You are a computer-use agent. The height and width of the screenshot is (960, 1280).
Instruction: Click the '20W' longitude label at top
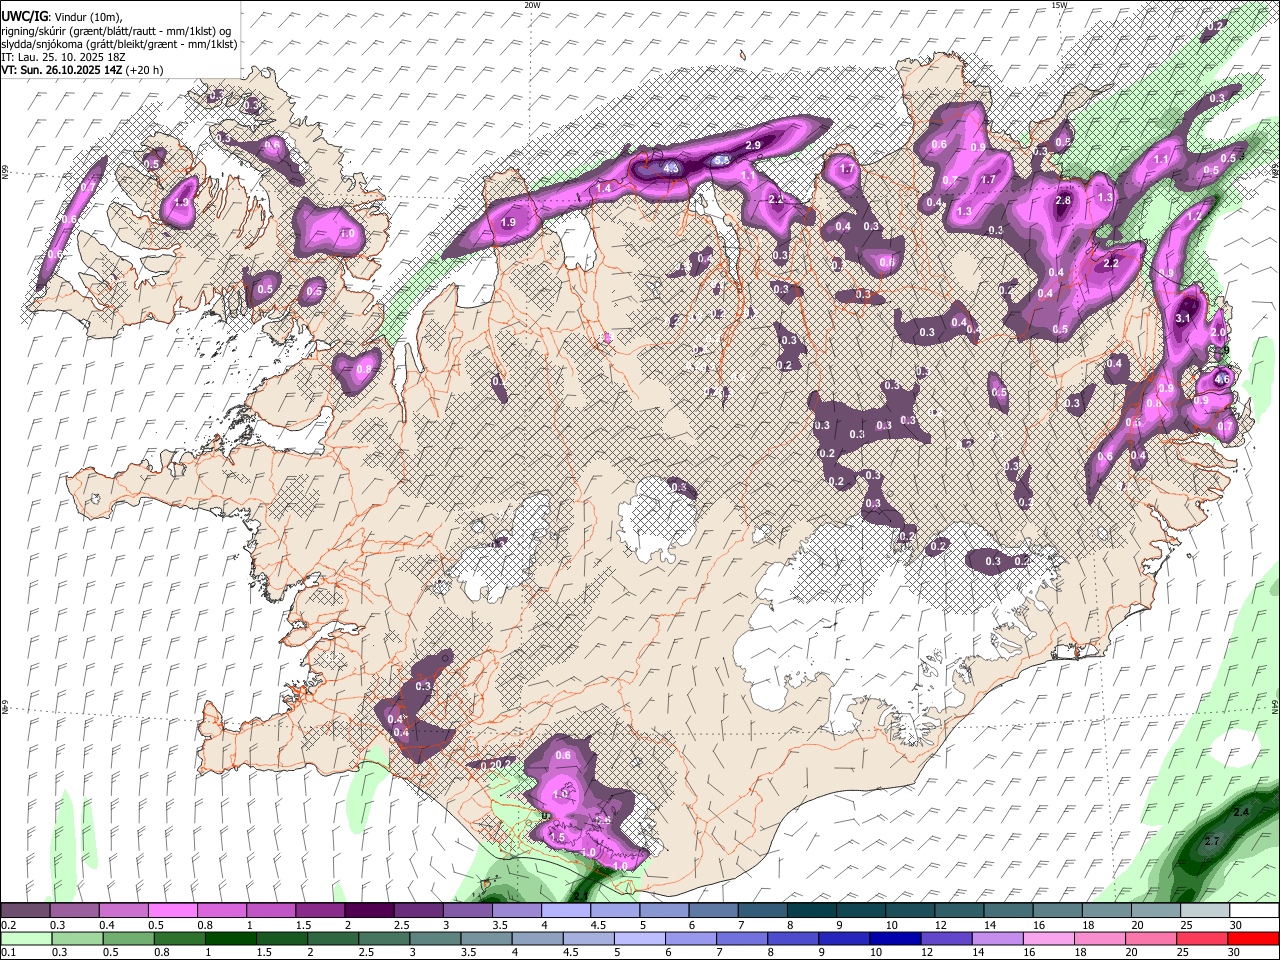[532, 5]
